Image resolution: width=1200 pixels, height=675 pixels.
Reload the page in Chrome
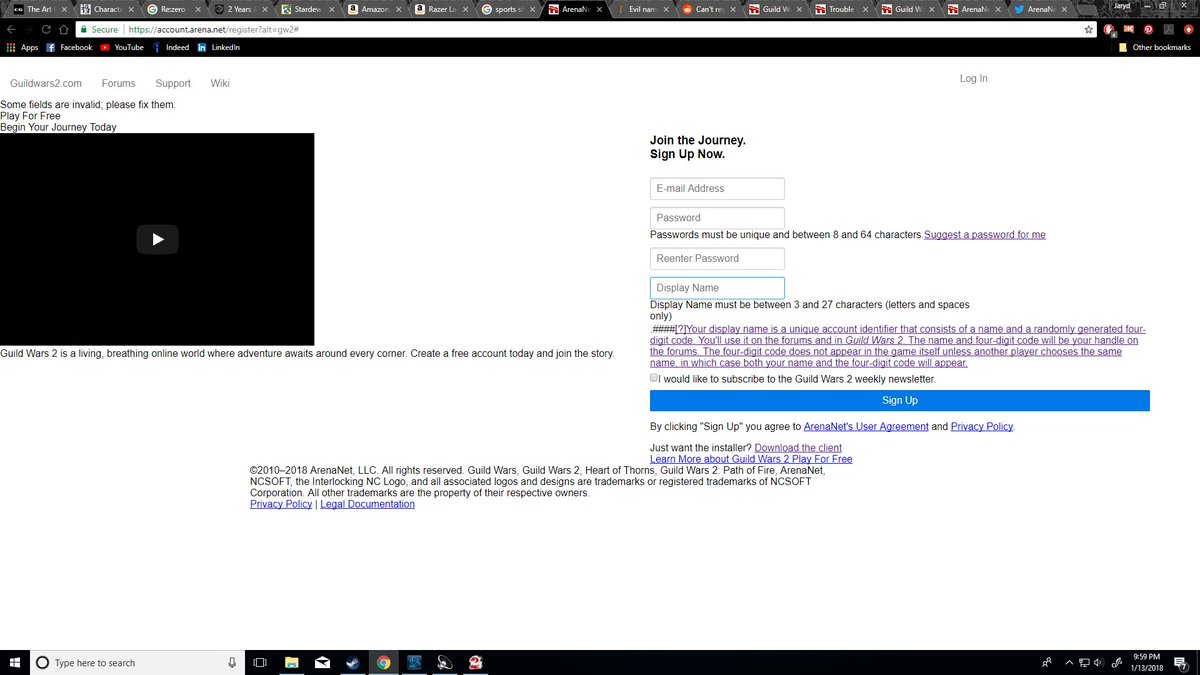(x=46, y=30)
